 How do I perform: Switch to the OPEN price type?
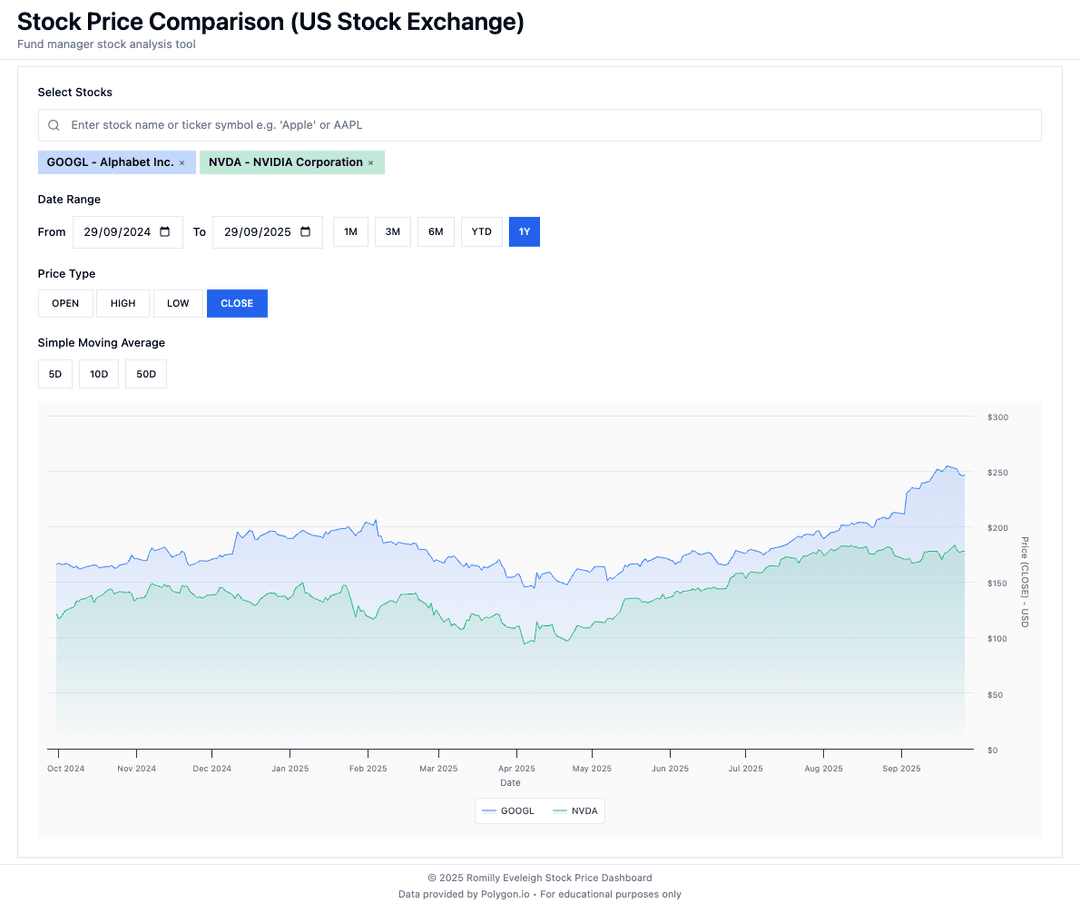[65, 303]
